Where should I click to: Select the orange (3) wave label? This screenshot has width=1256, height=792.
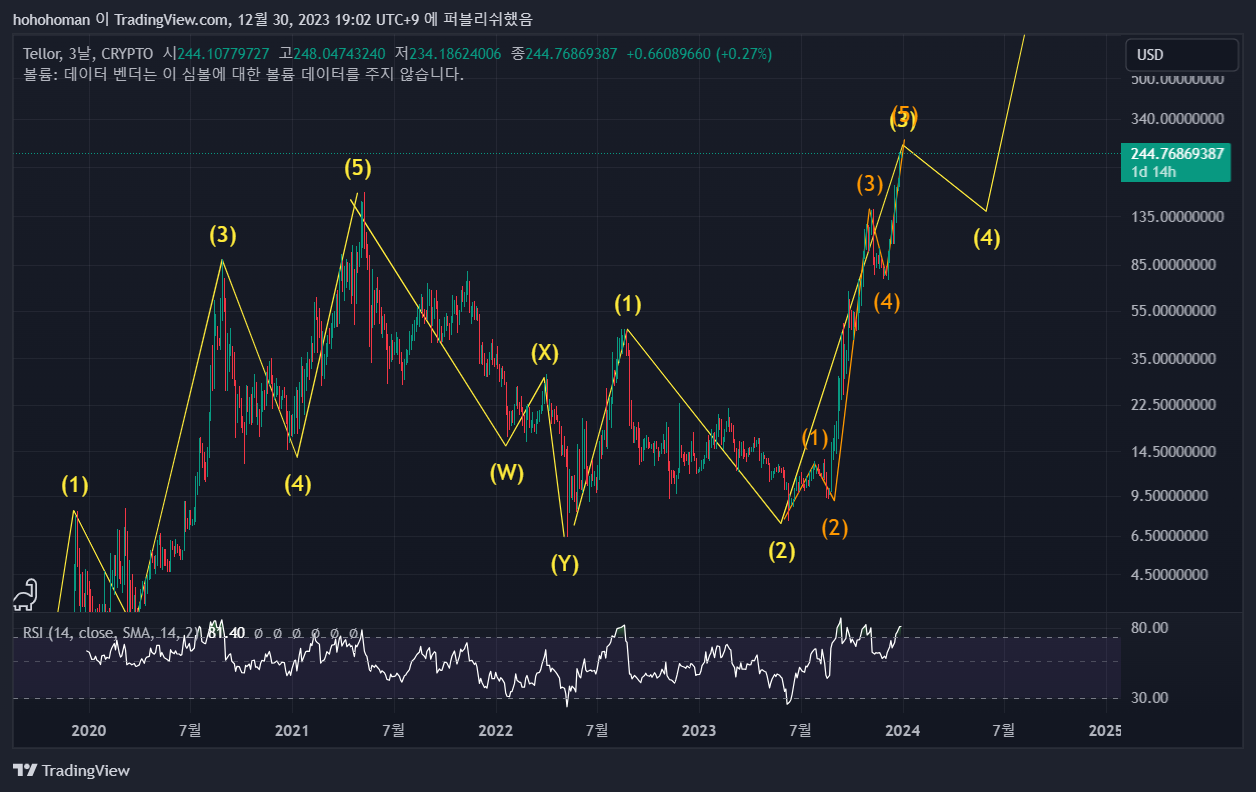870,184
